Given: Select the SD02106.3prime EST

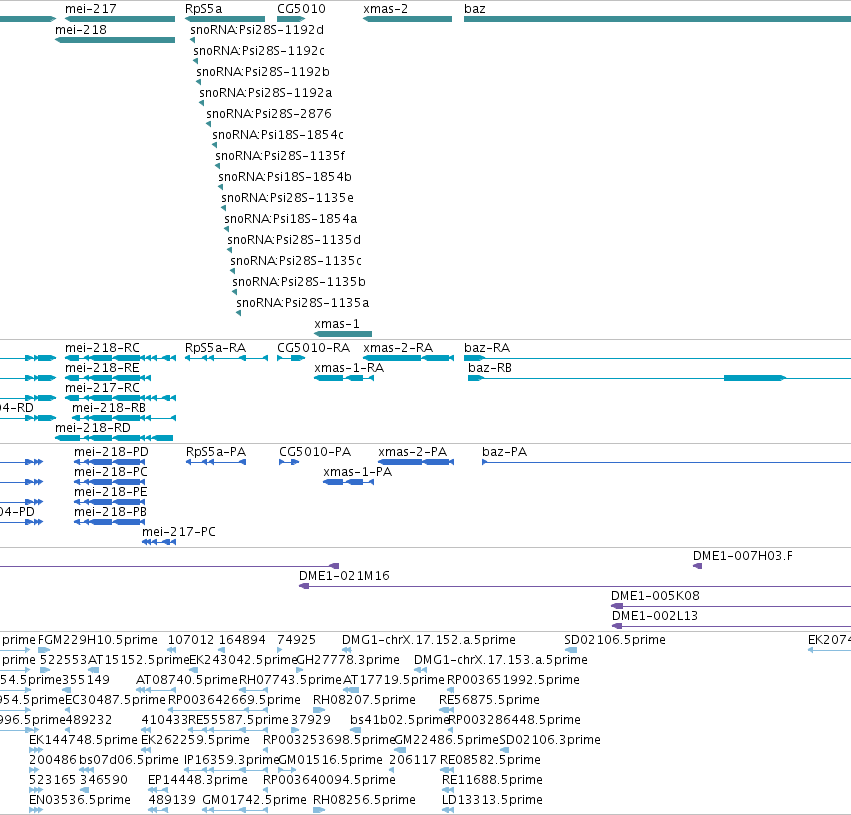Looking at the screenshot, I should [x=504, y=750].
